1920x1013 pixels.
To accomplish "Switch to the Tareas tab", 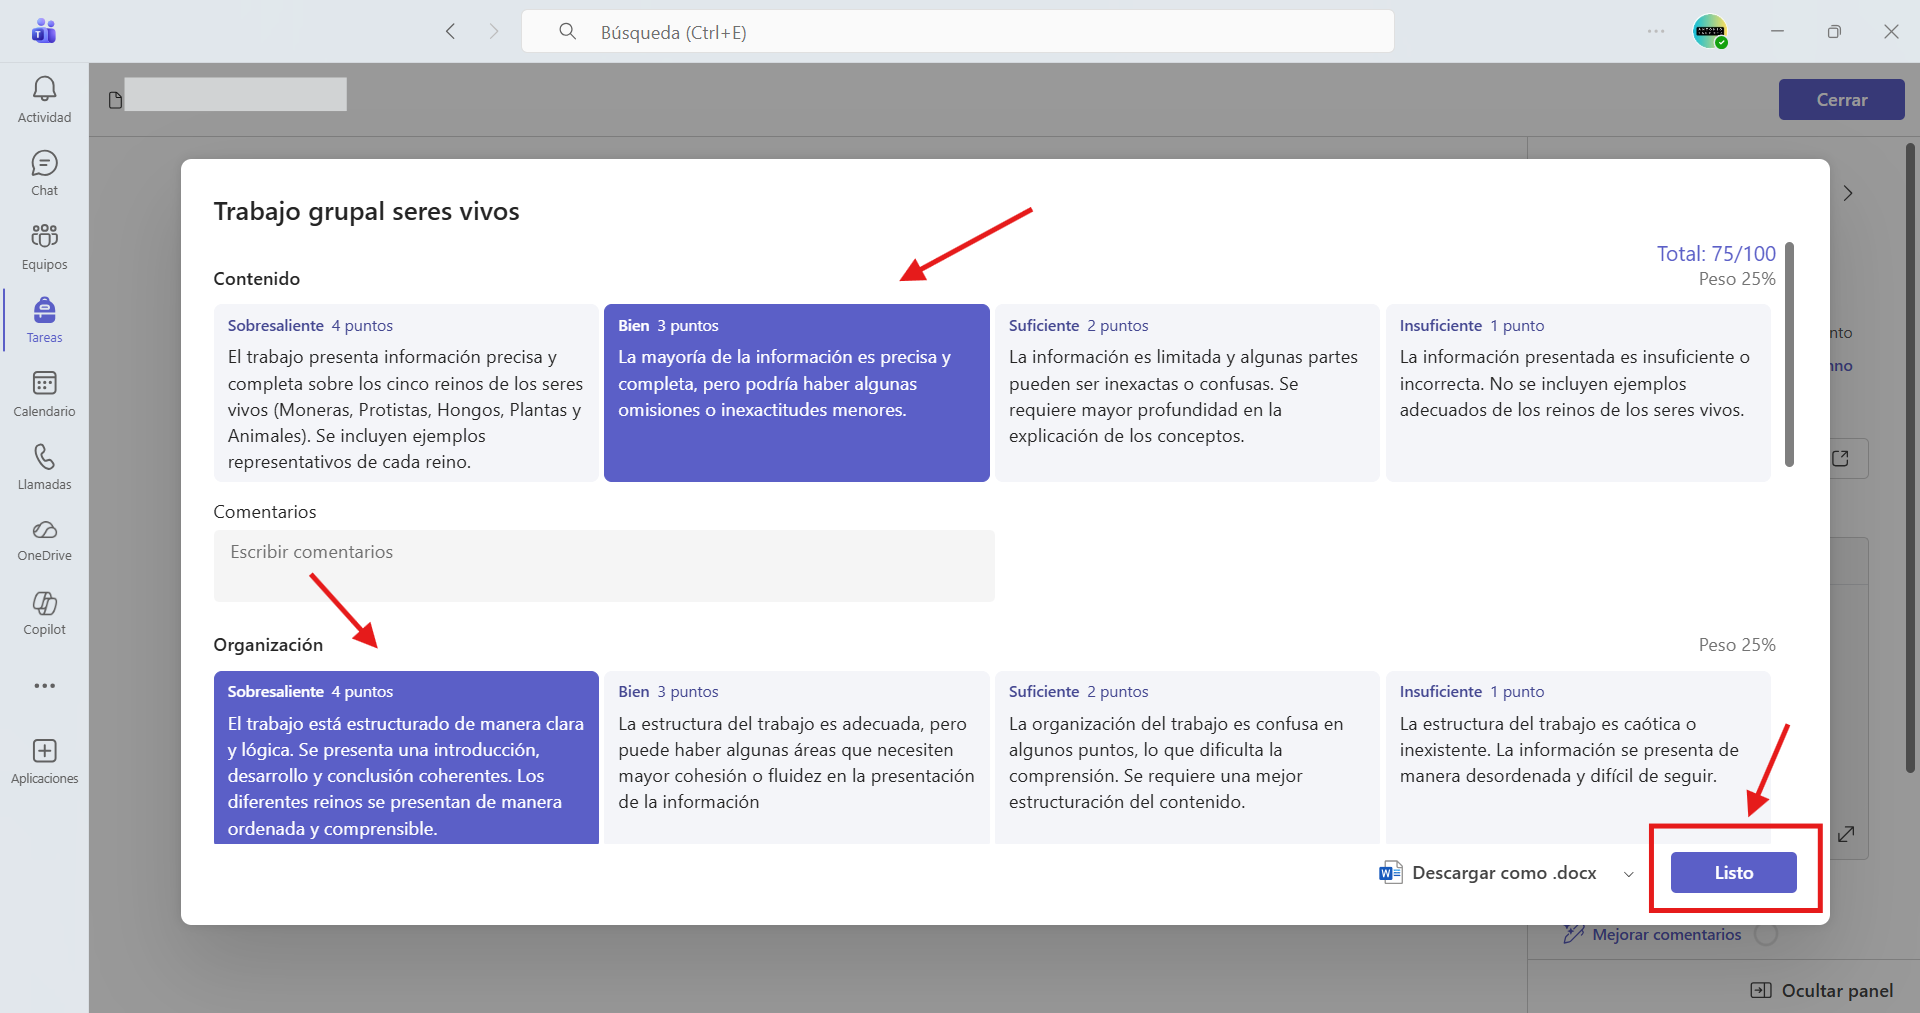I will pyautogui.click(x=44, y=320).
